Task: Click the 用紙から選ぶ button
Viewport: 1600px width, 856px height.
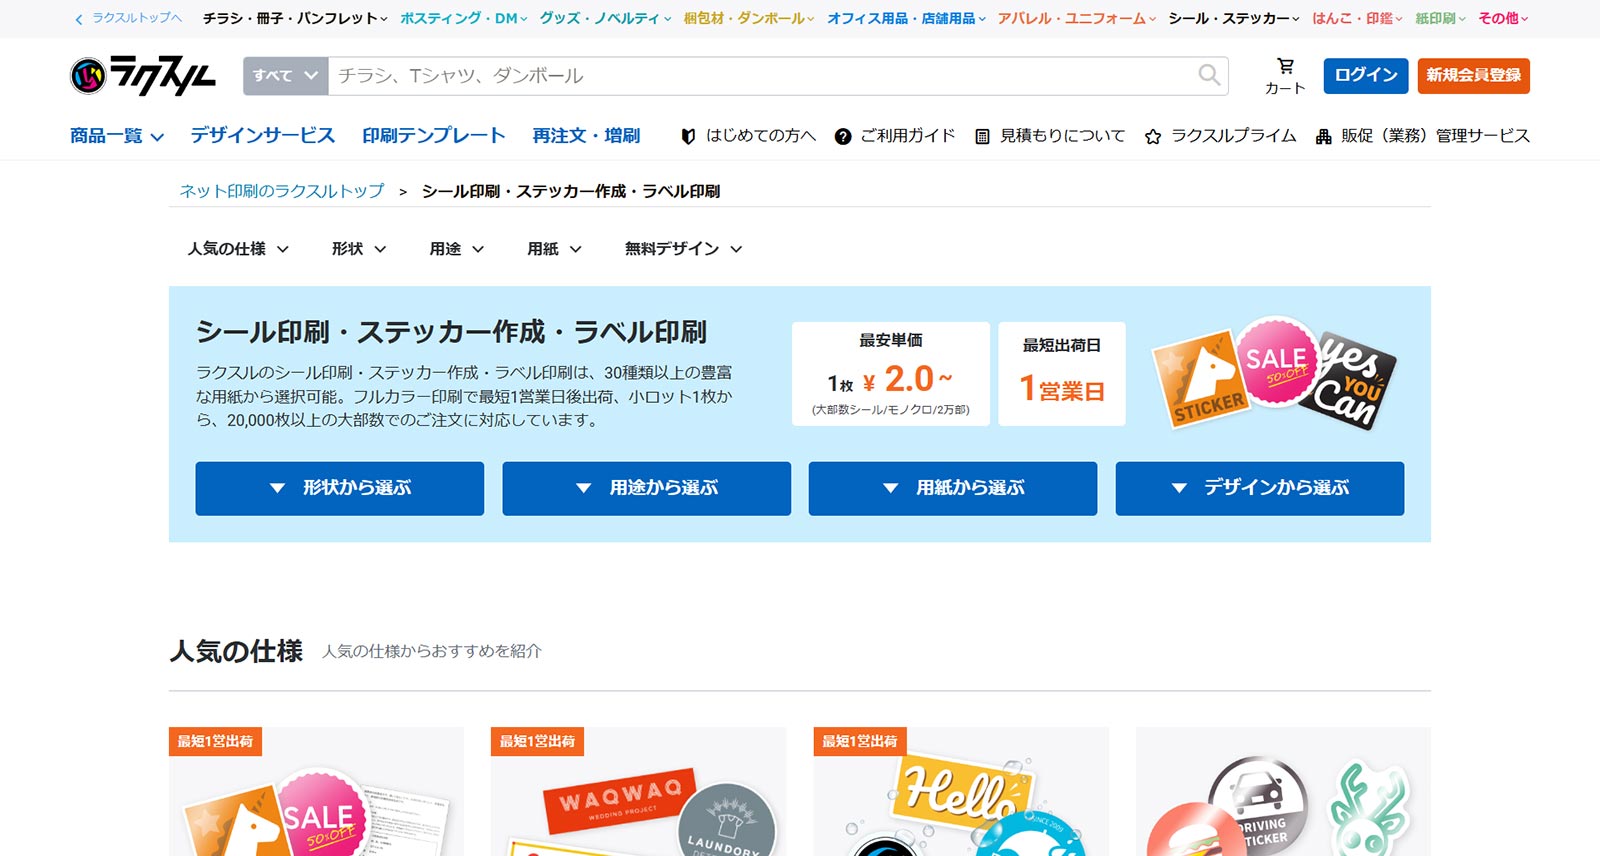Action: [953, 488]
